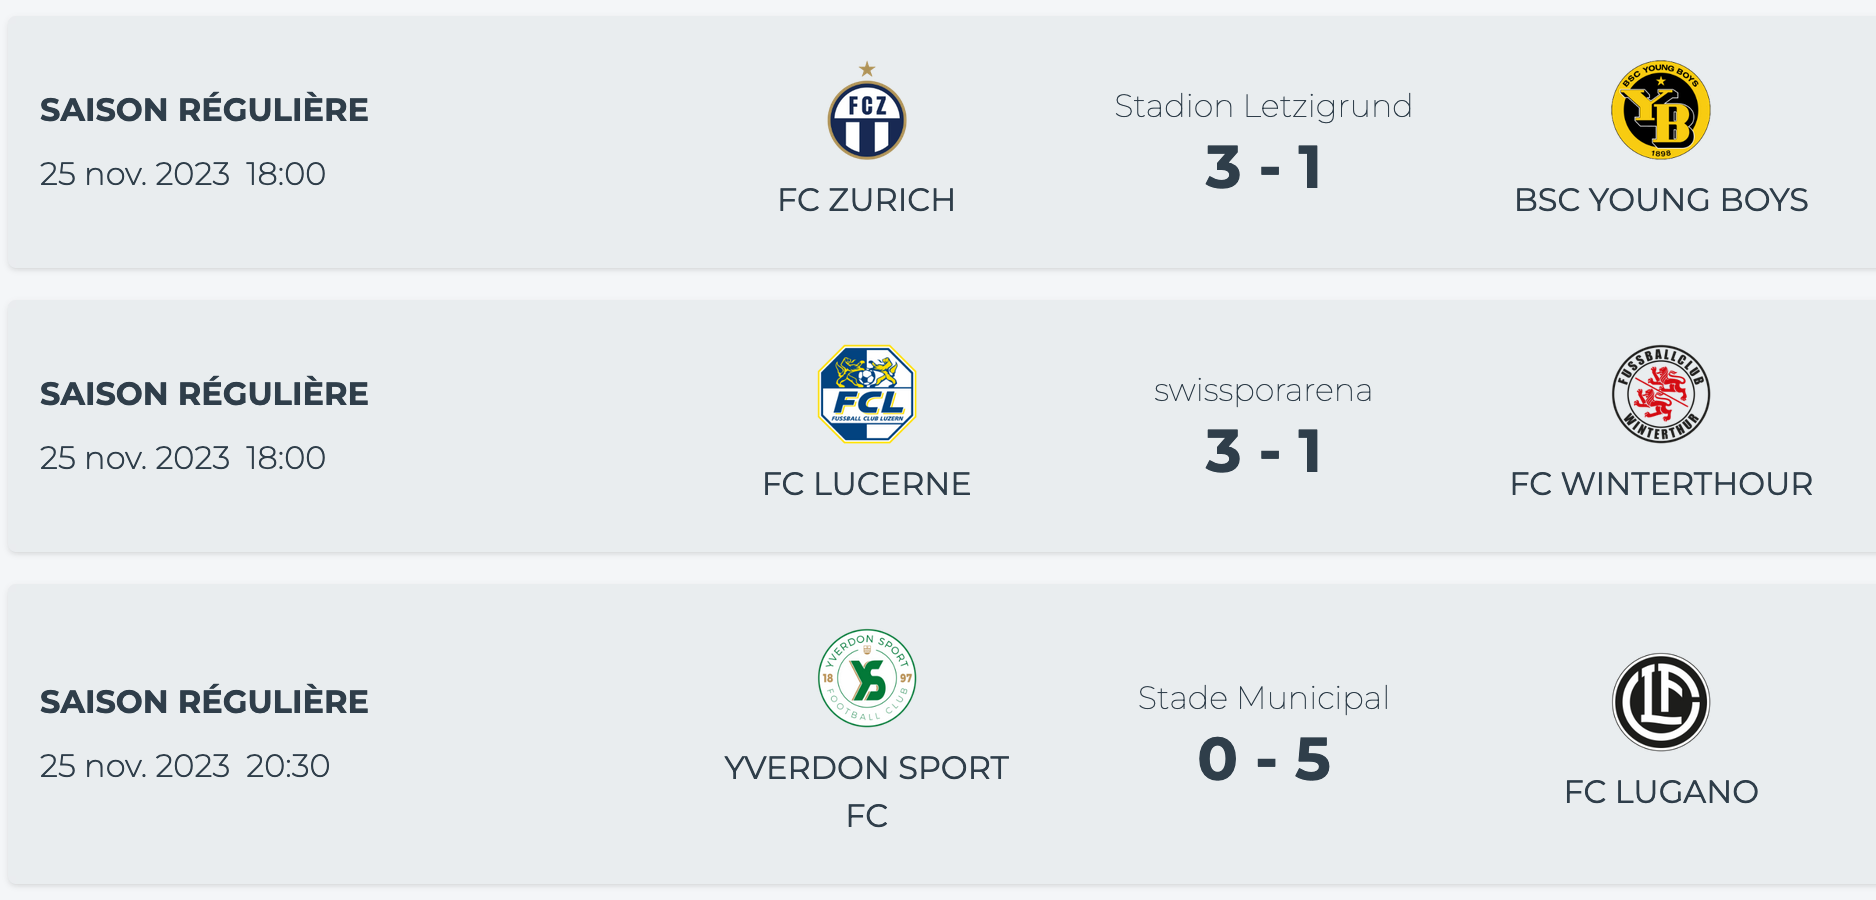Click the first SAISON RÉGULIÈRE heading
Viewport: 1876px width, 900px height.
(204, 110)
